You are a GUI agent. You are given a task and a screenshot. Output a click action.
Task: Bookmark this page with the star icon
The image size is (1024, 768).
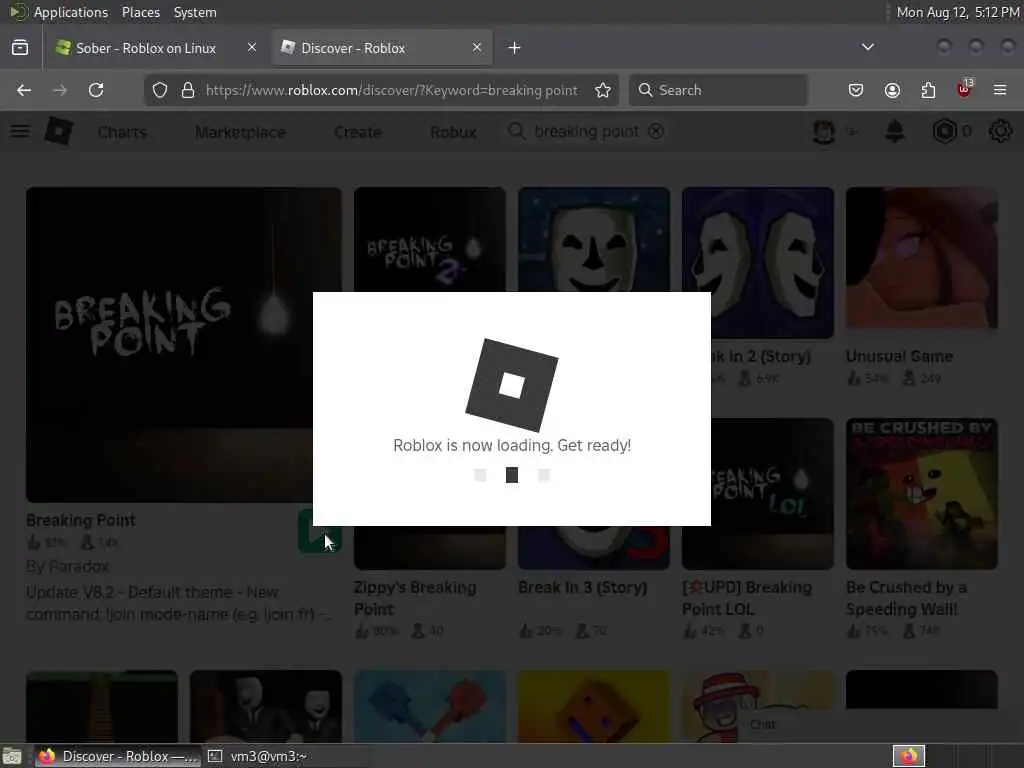pyautogui.click(x=603, y=90)
